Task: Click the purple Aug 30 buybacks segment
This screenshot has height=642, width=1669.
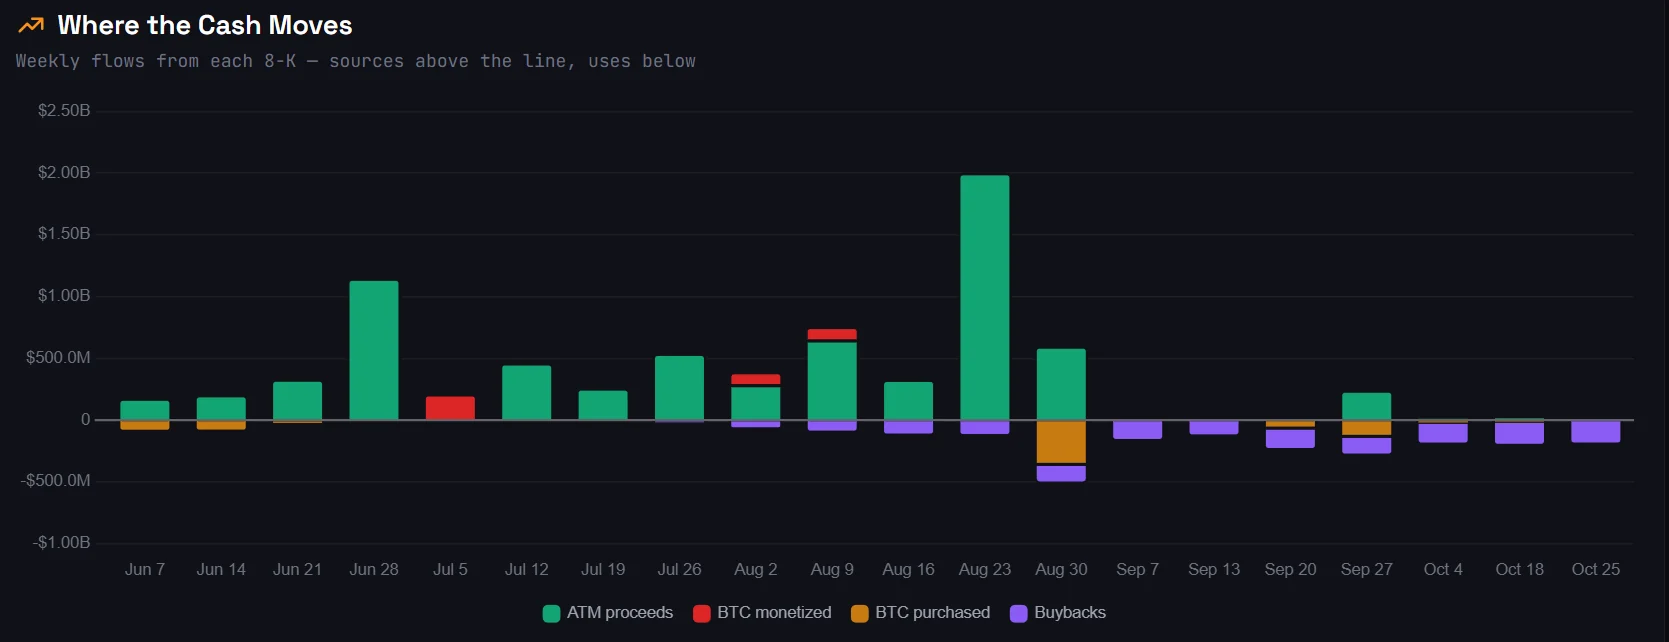Action: [x=1061, y=474]
